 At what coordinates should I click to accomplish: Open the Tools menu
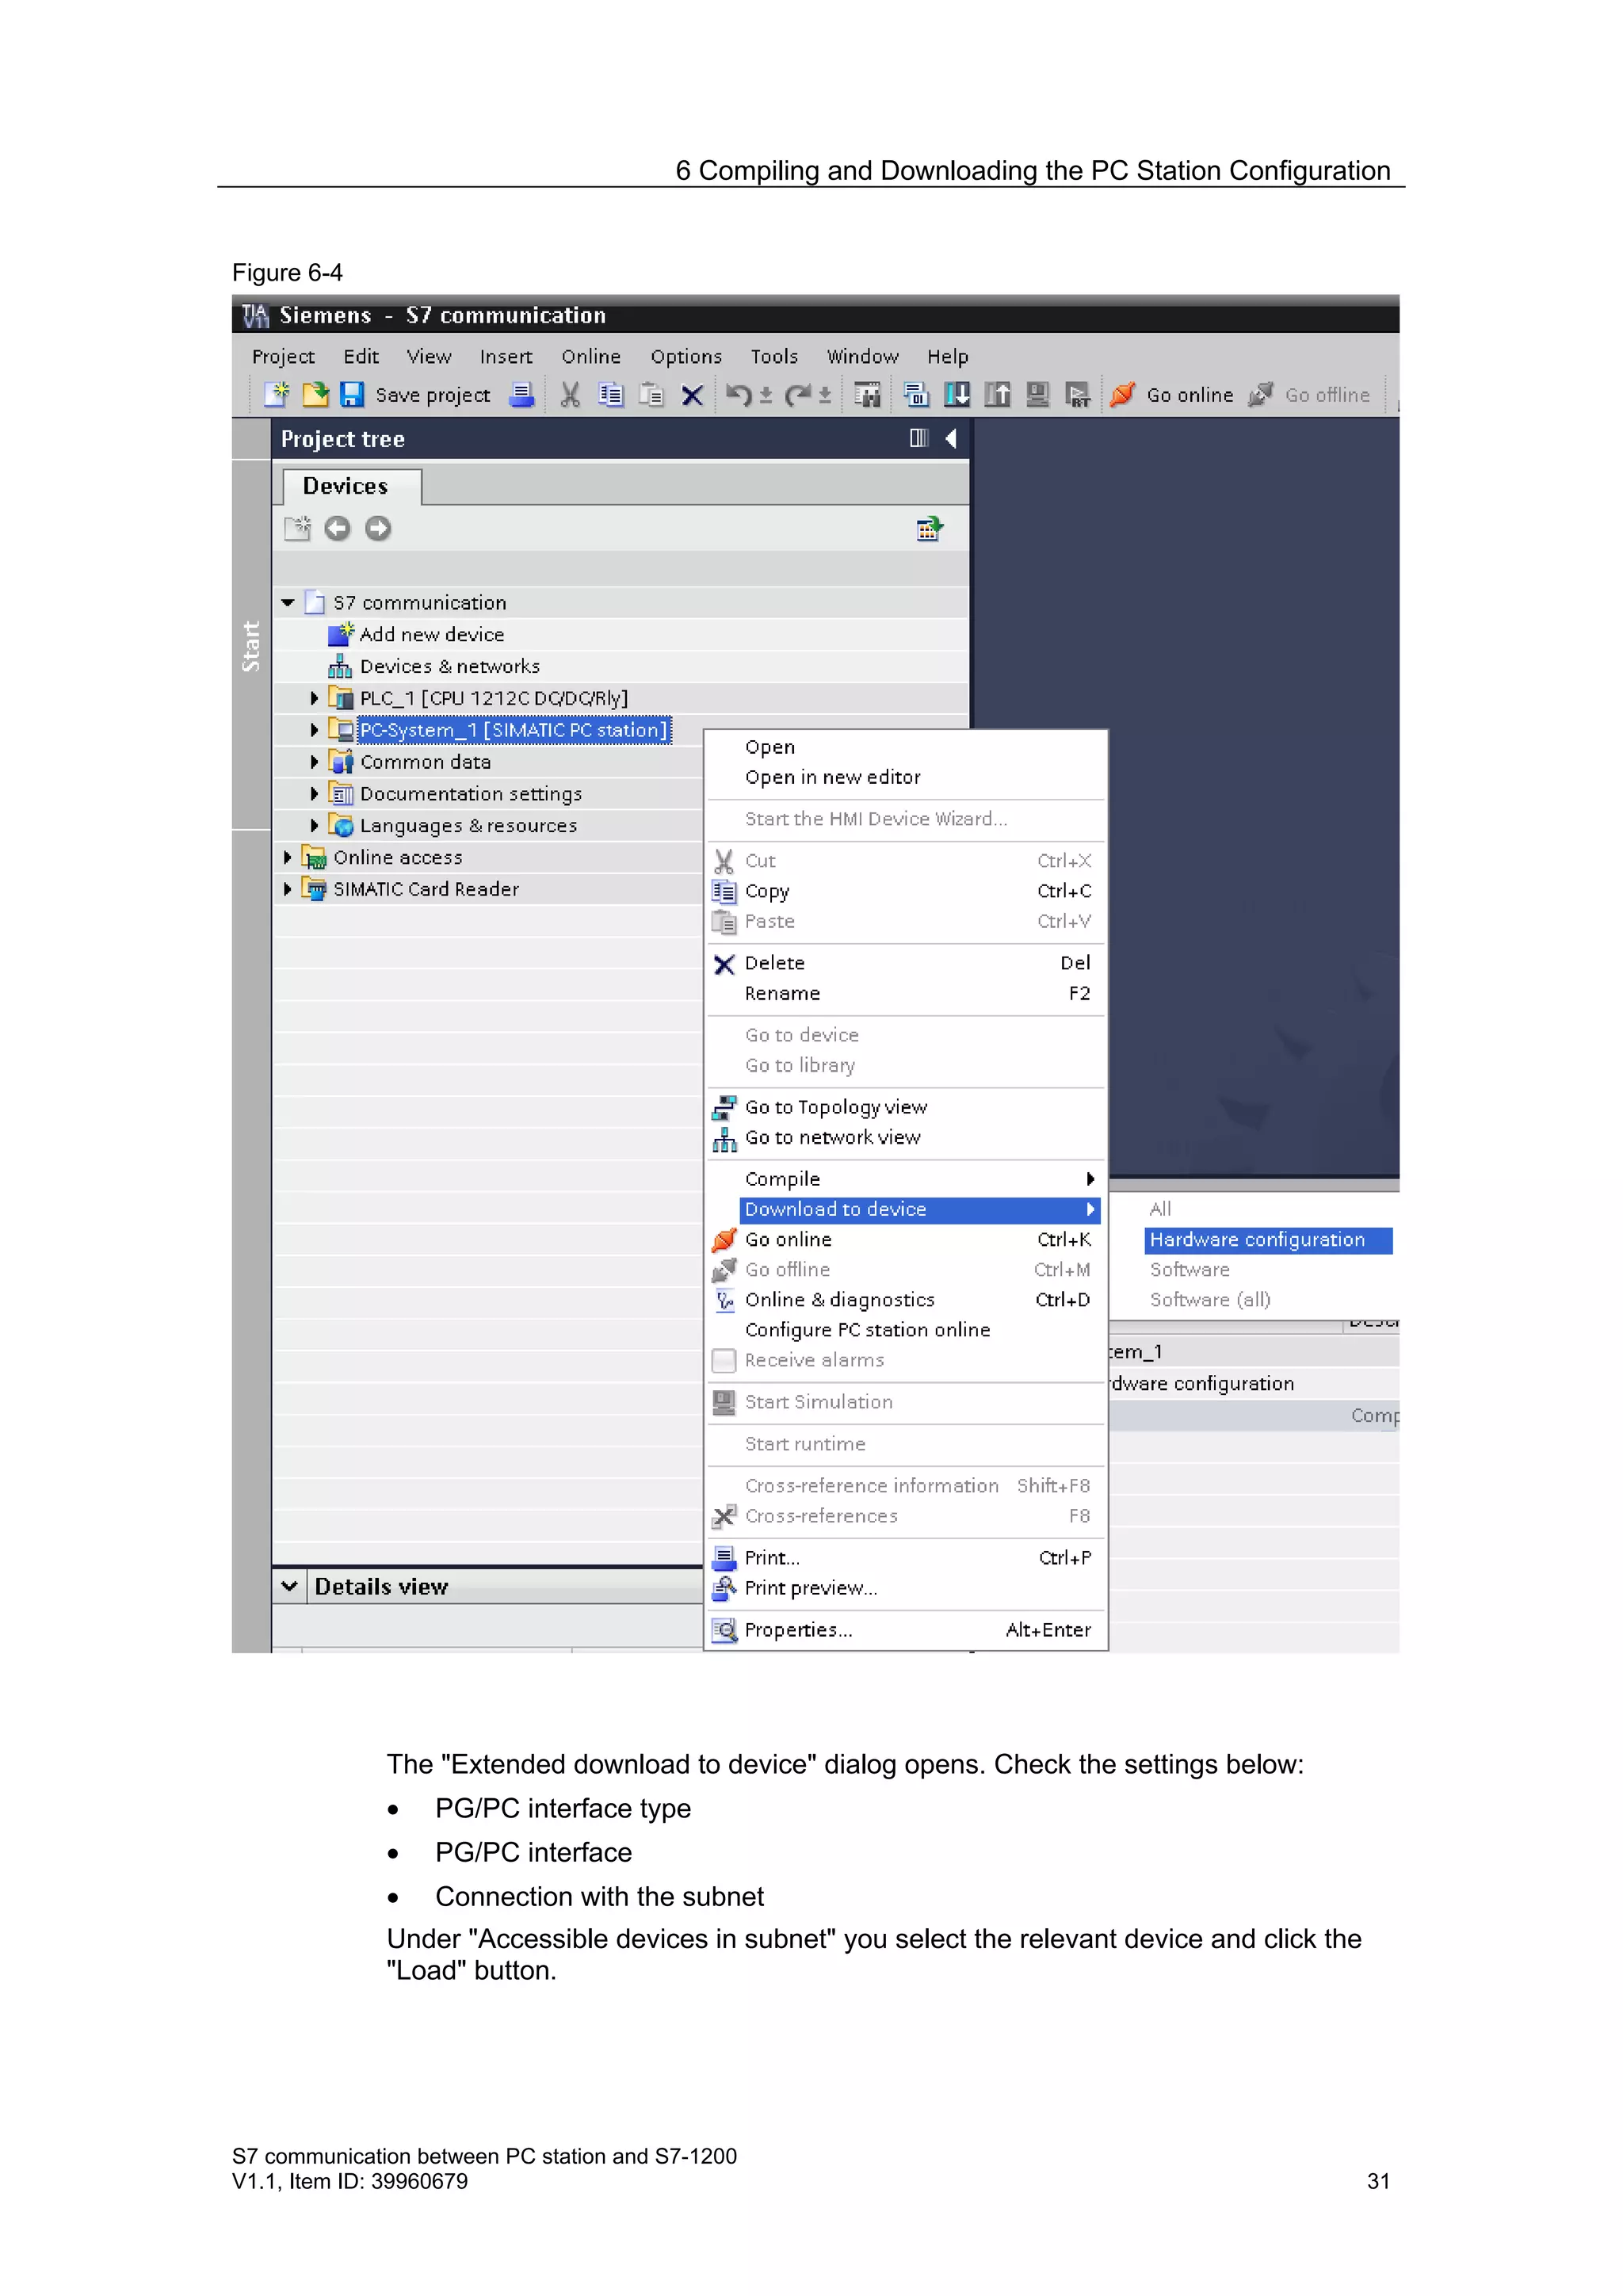(774, 357)
